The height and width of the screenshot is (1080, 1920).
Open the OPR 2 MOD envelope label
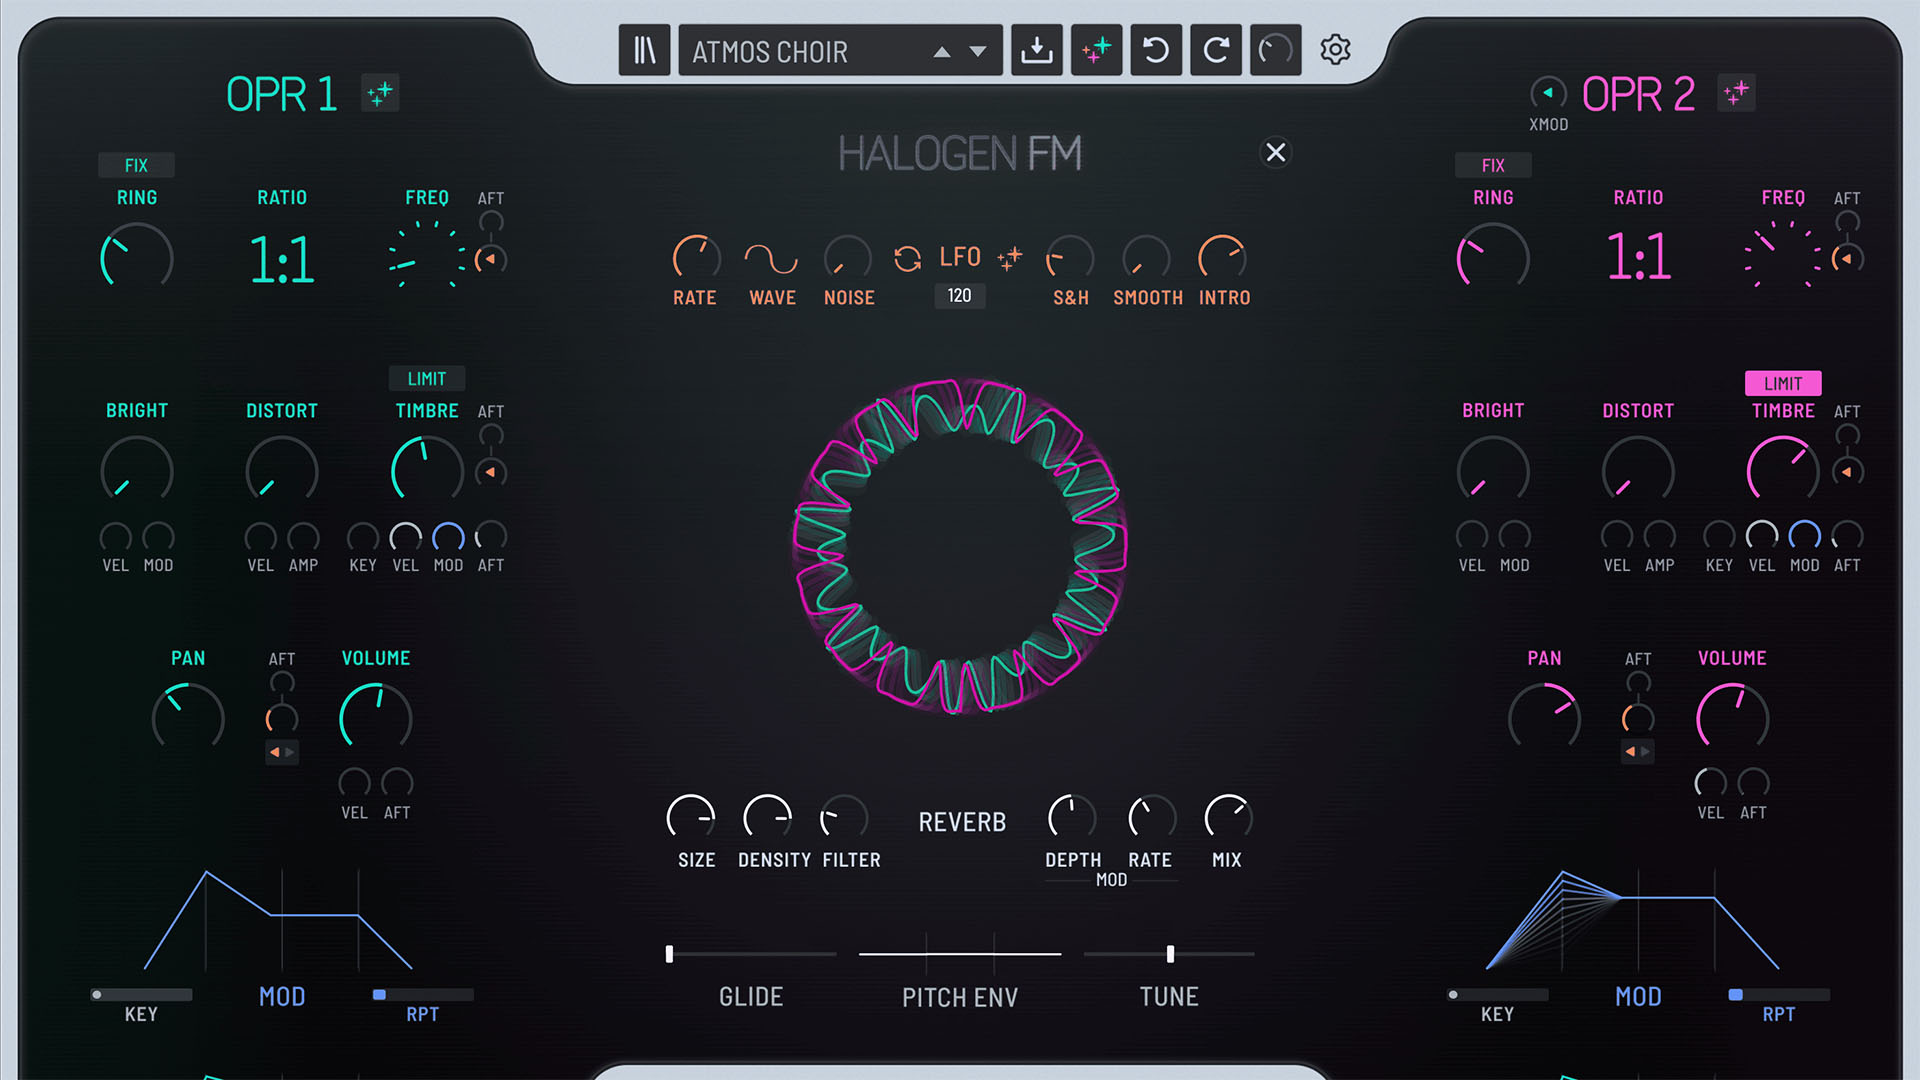tap(1638, 997)
